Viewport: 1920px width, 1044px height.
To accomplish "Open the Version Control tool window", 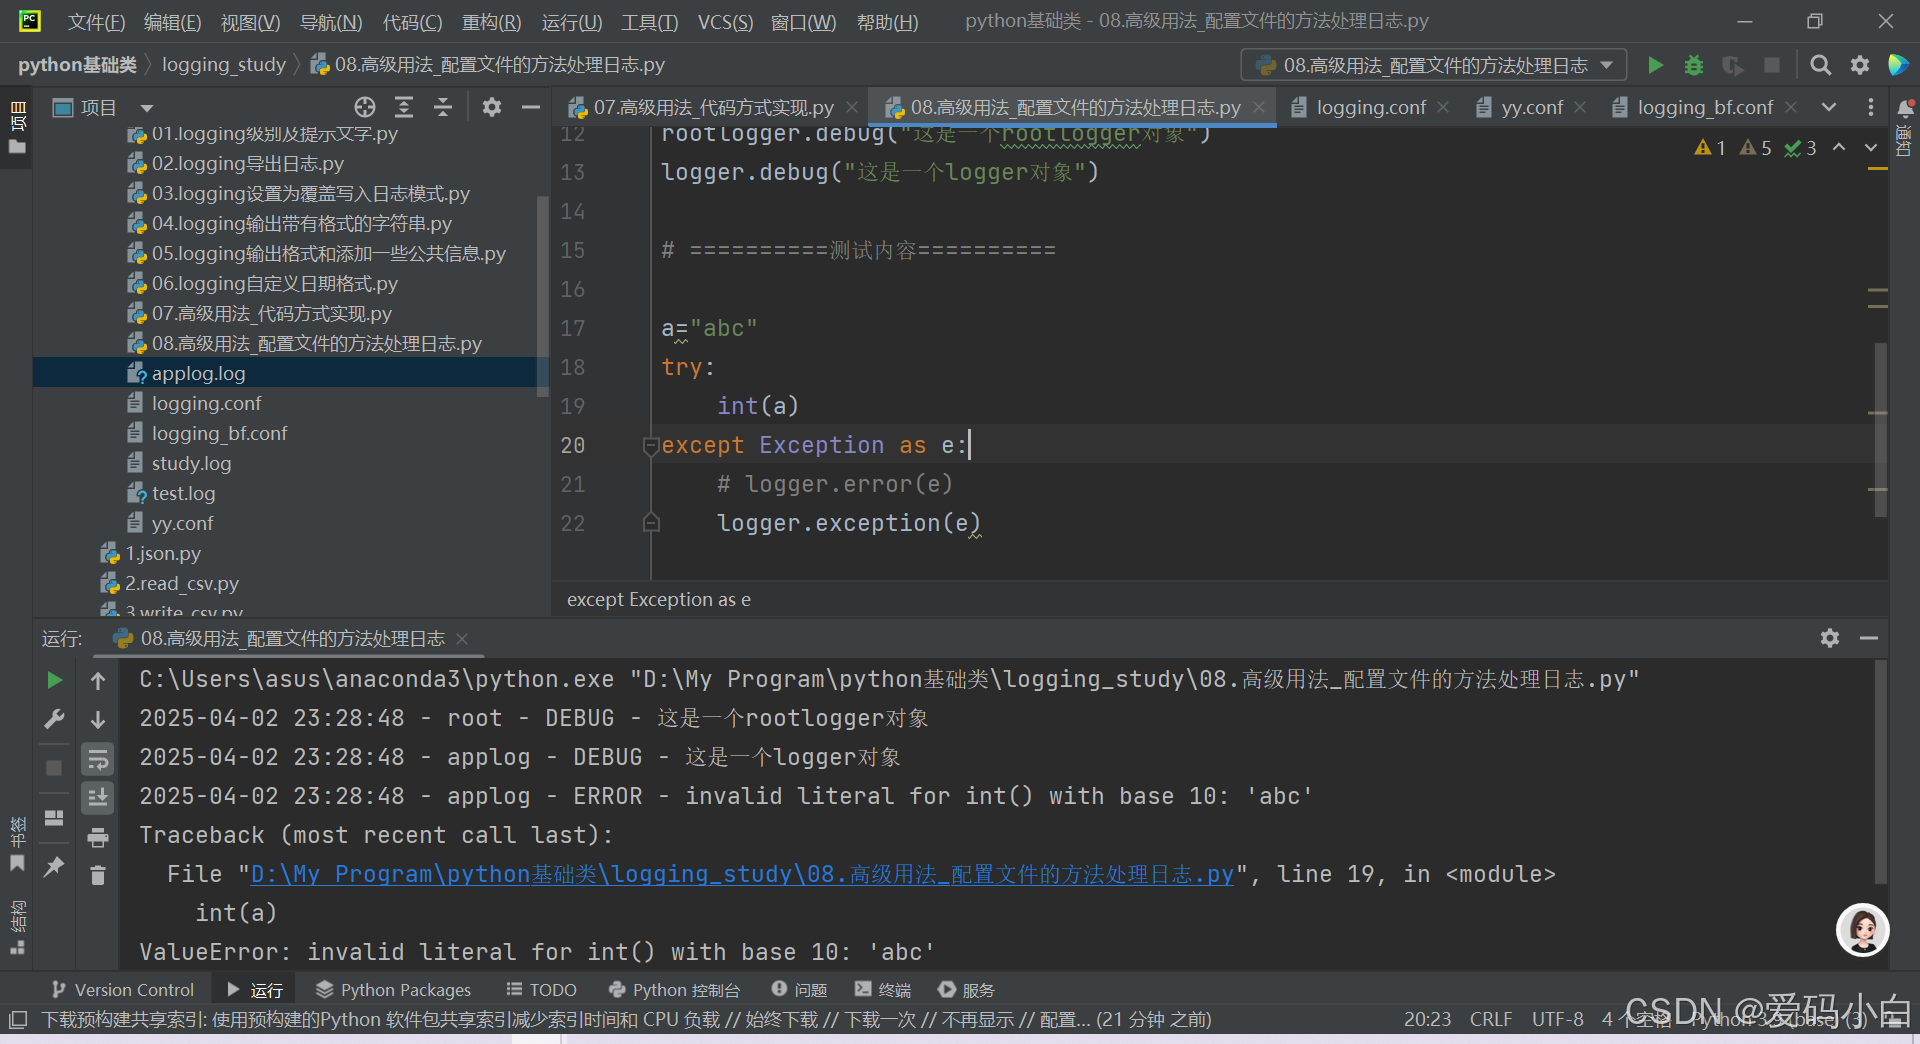I will pos(122,990).
